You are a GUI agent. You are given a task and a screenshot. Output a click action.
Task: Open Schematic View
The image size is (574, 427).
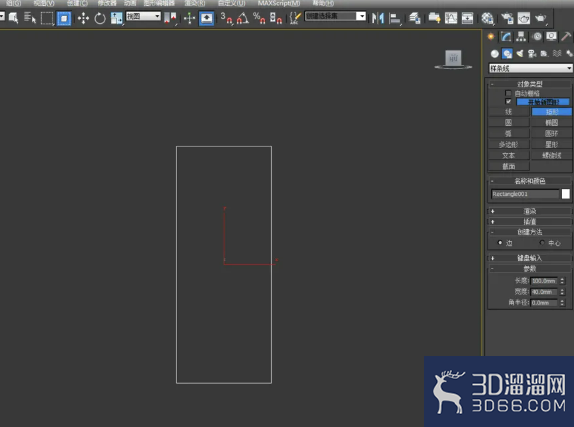pyautogui.click(x=467, y=18)
